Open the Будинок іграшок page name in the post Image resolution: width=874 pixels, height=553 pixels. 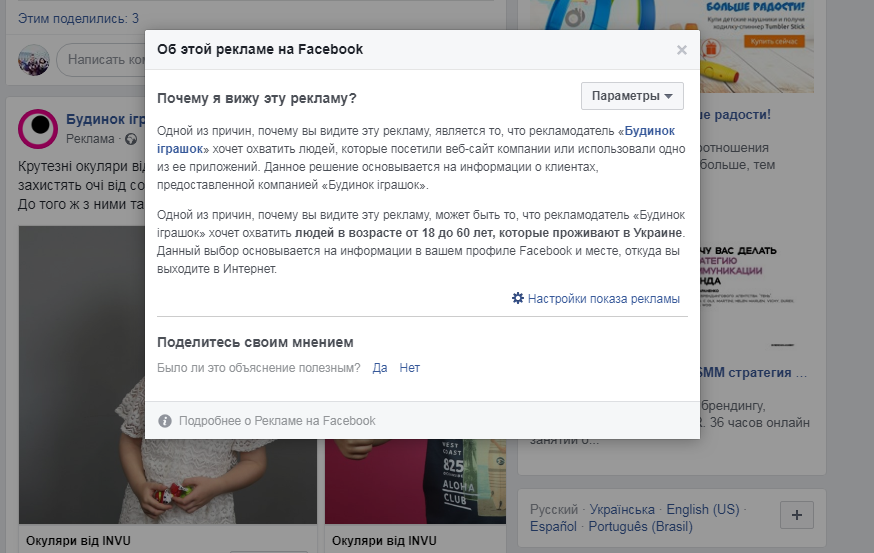(105, 119)
